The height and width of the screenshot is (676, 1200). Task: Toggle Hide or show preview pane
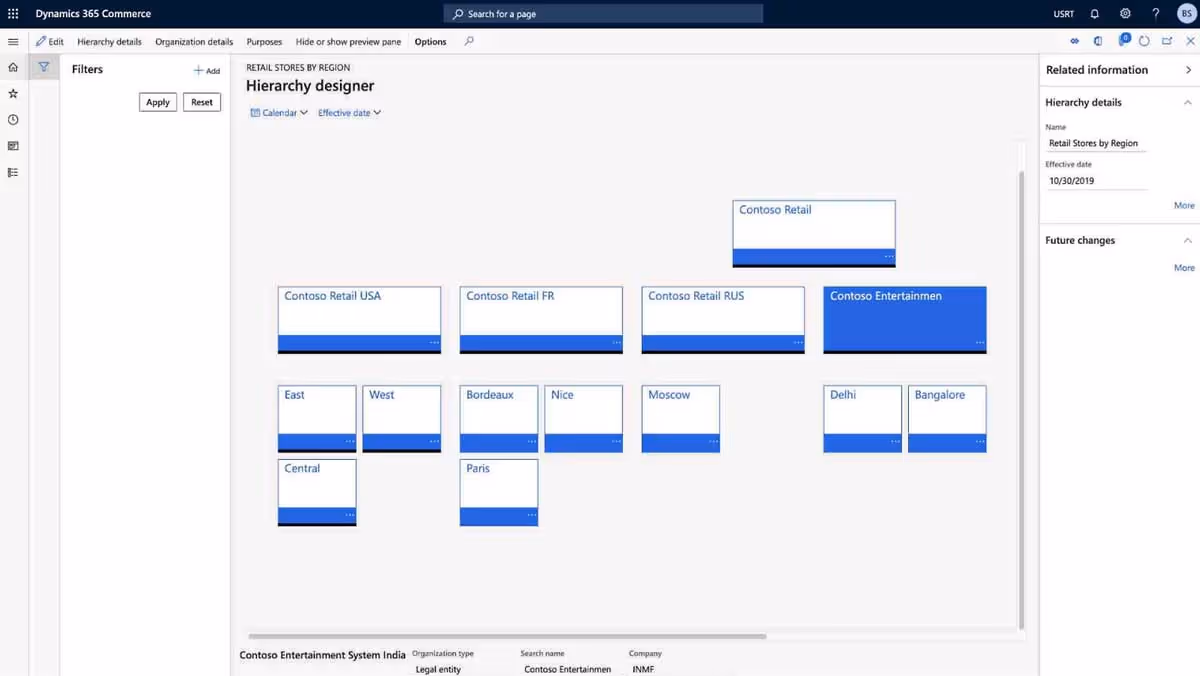point(347,42)
